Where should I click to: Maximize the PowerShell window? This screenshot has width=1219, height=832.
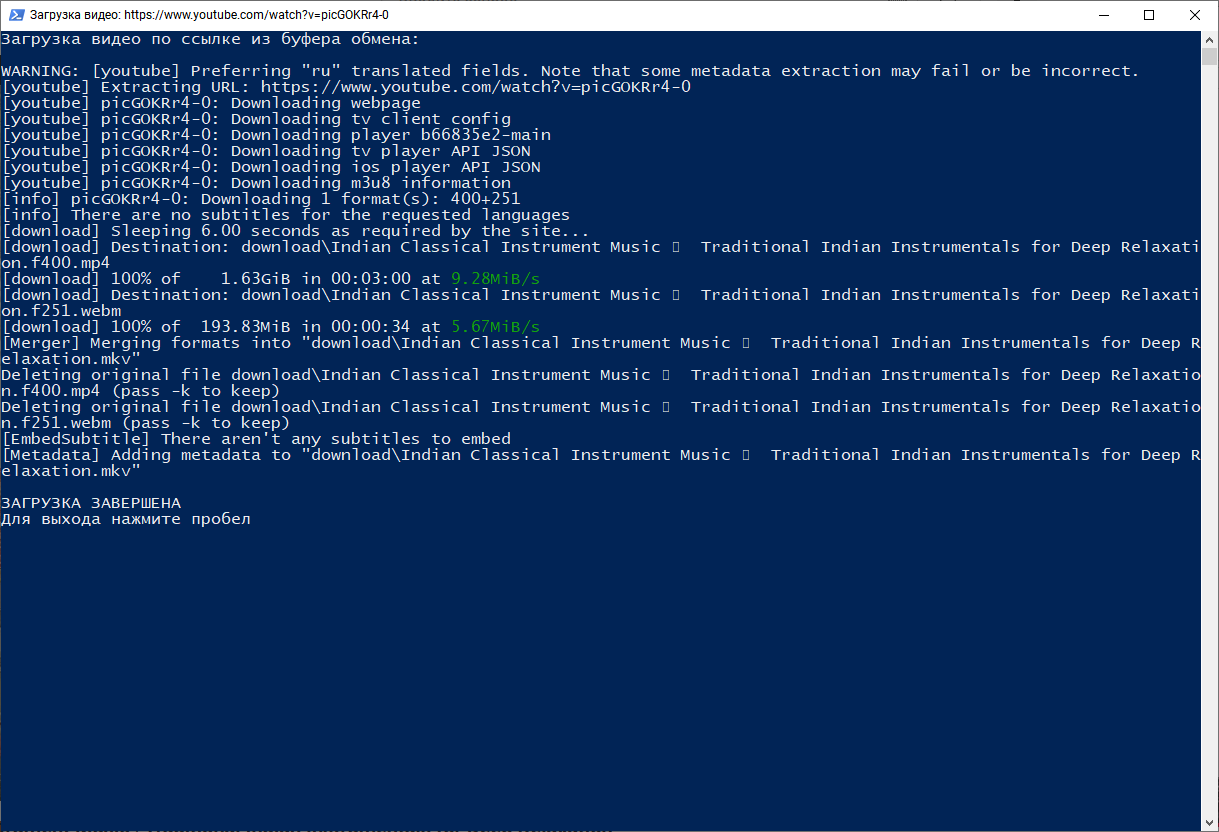pyautogui.click(x=1149, y=15)
